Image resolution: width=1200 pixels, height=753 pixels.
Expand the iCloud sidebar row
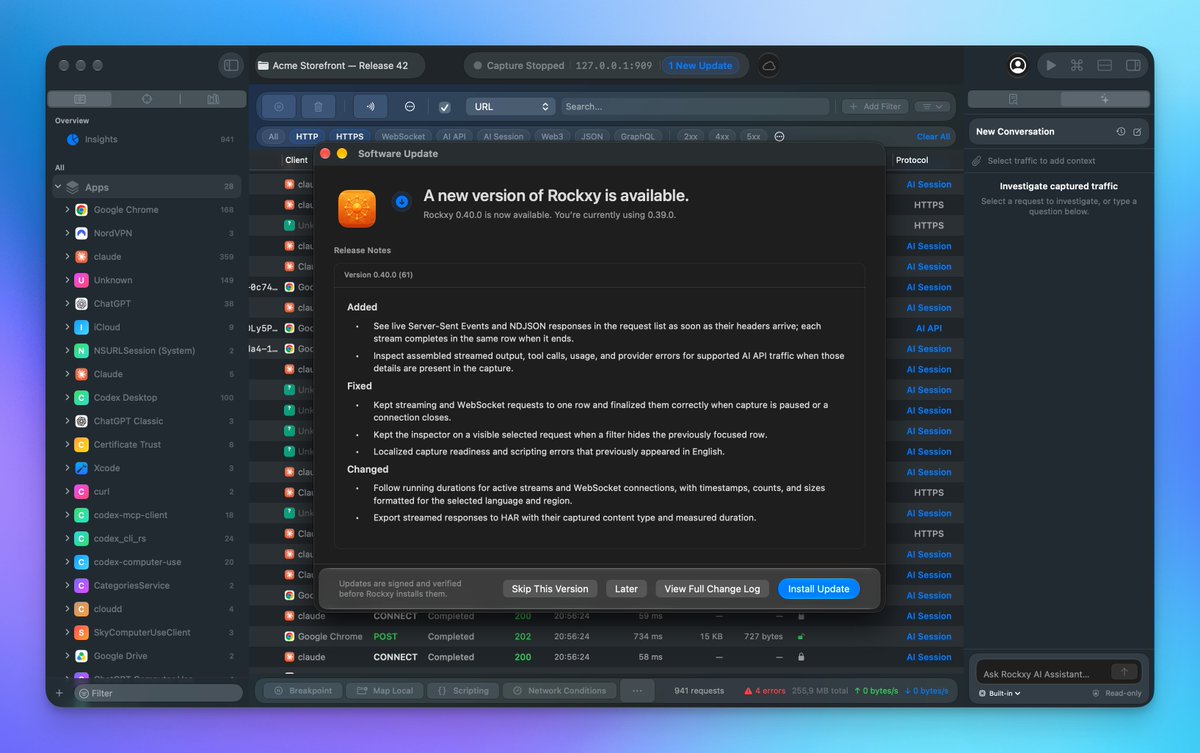tap(67, 327)
